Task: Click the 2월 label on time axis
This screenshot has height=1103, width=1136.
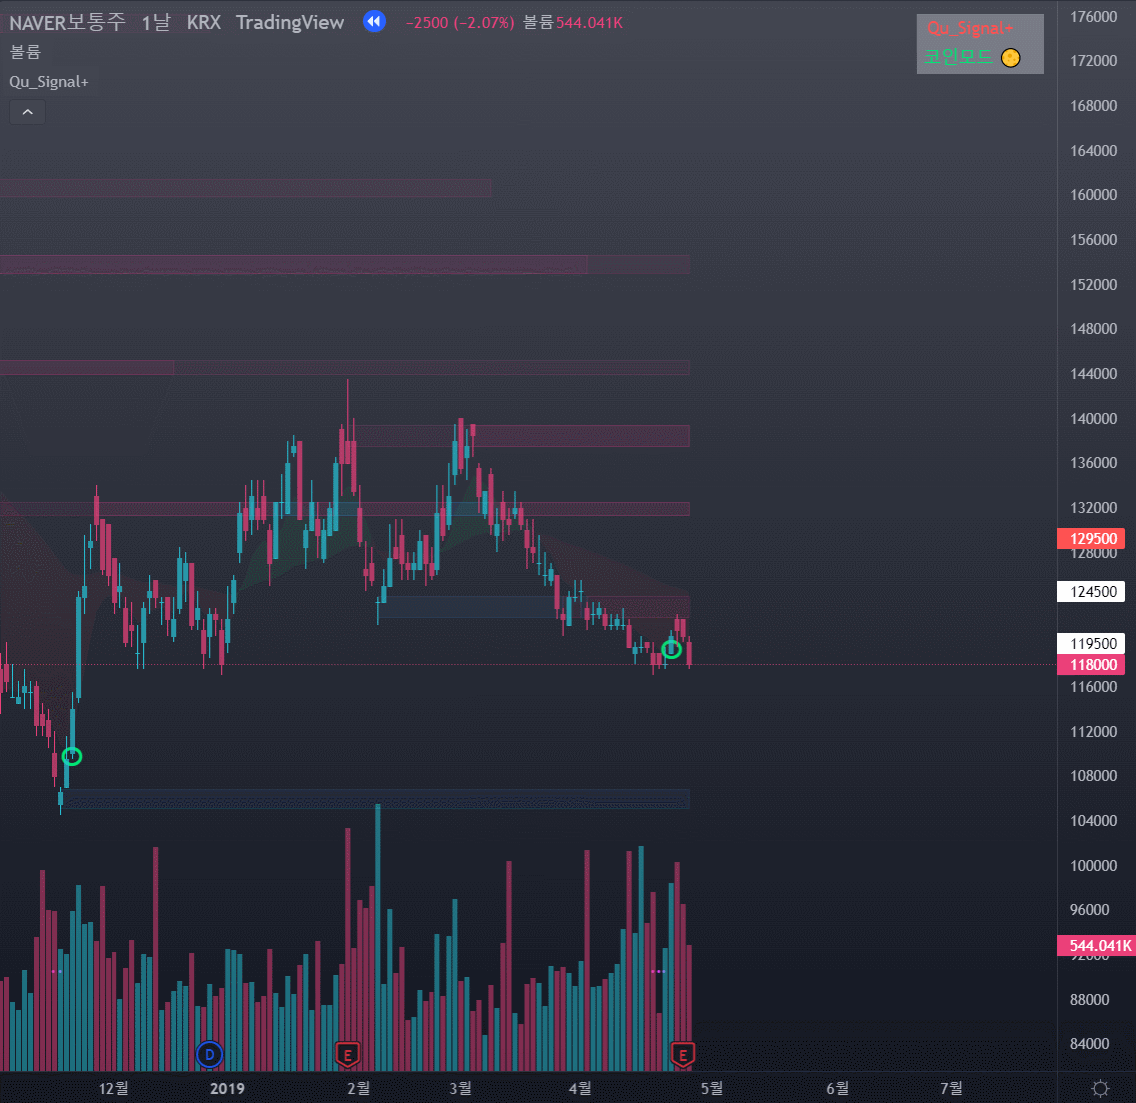Action: (359, 1089)
